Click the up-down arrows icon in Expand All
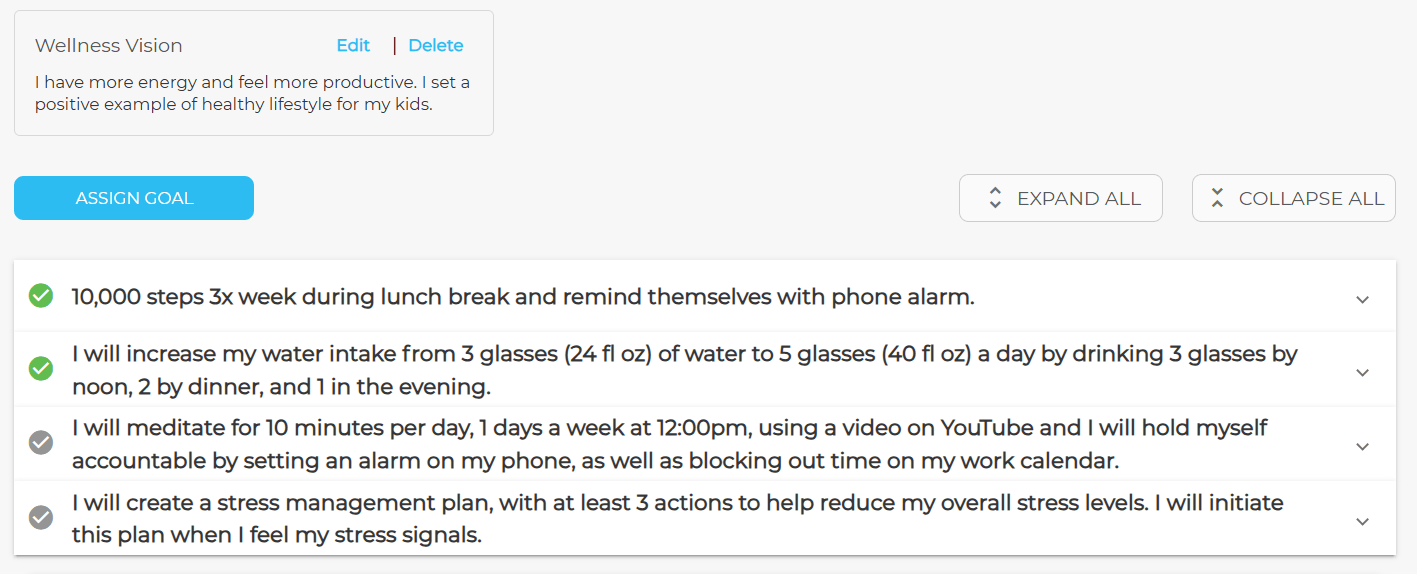Image resolution: width=1417 pixels, height=574 pixels. click(995, 198)
